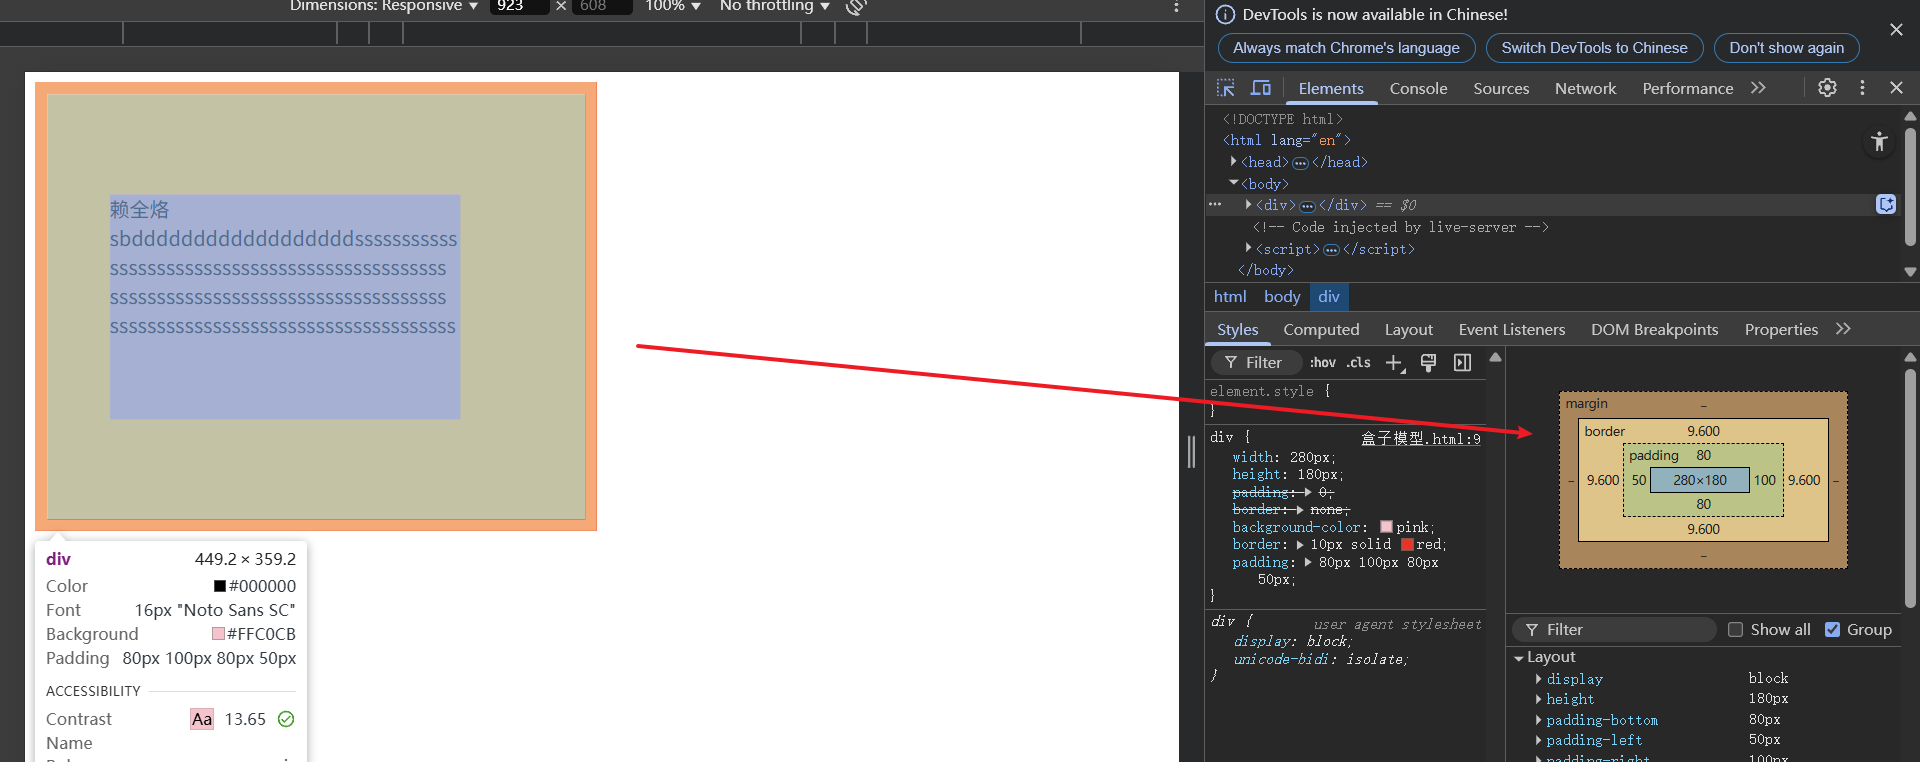Toggle the computed styles sidebar icon
This screenshot has height=762, width=1920.
[1462, 363]
